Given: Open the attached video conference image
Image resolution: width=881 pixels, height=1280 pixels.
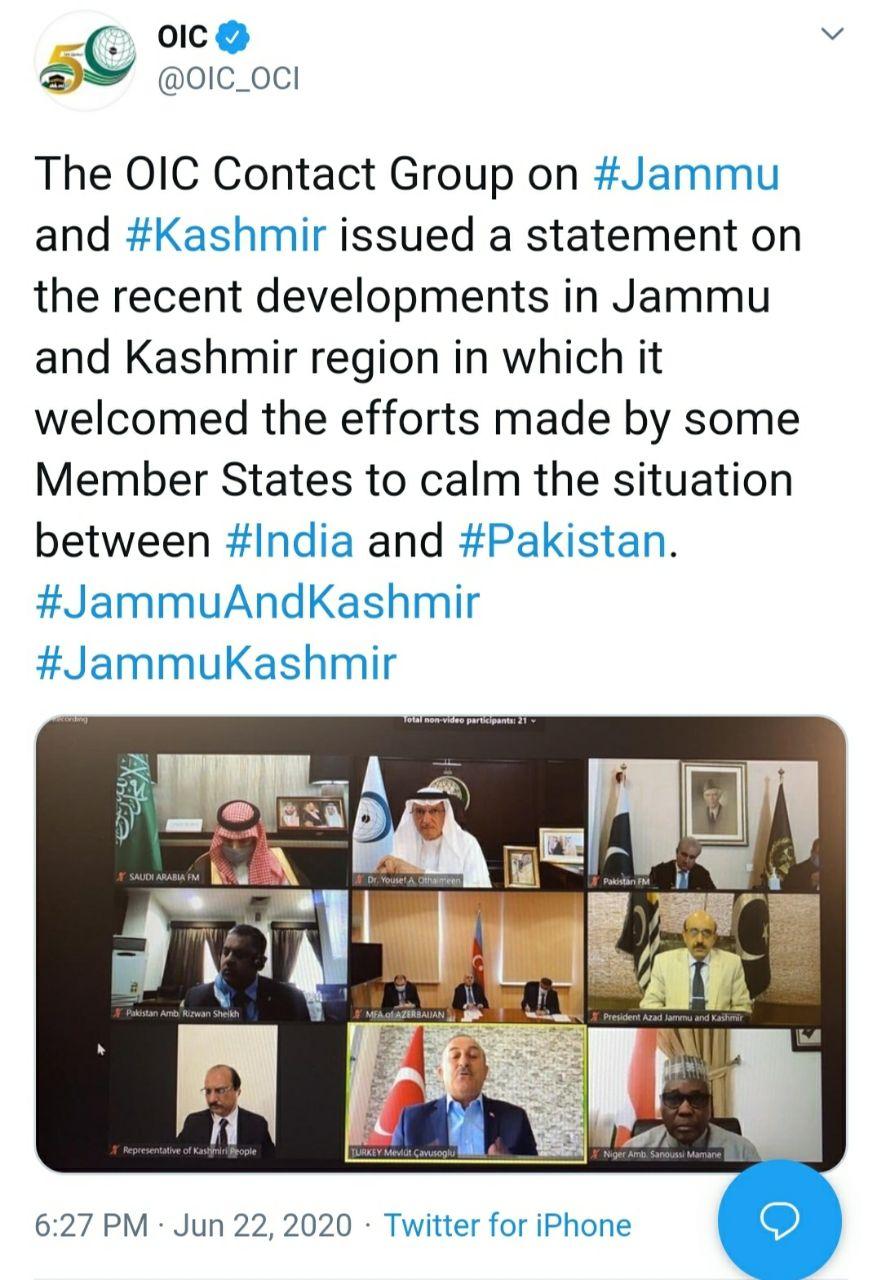Looking at the screenshot, I should (x=441, y=944).
